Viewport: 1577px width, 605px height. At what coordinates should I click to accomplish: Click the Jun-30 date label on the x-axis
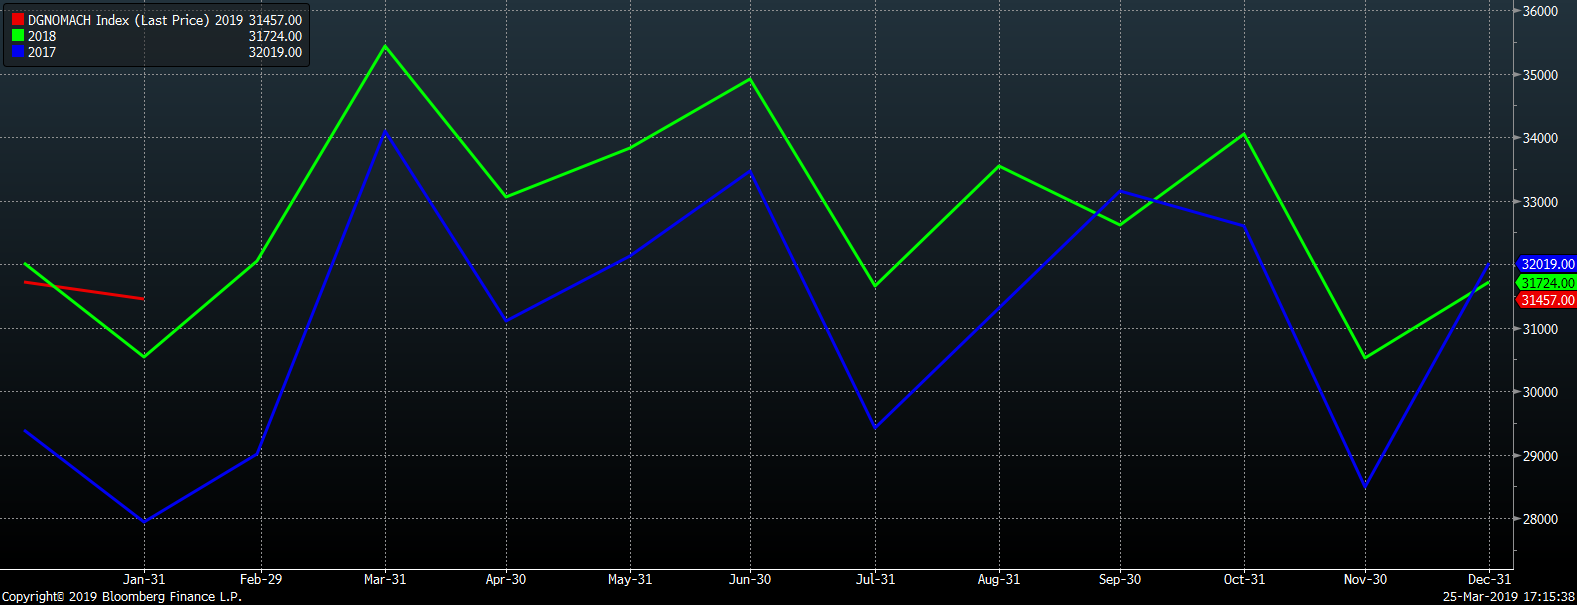[x=750, y=579]
